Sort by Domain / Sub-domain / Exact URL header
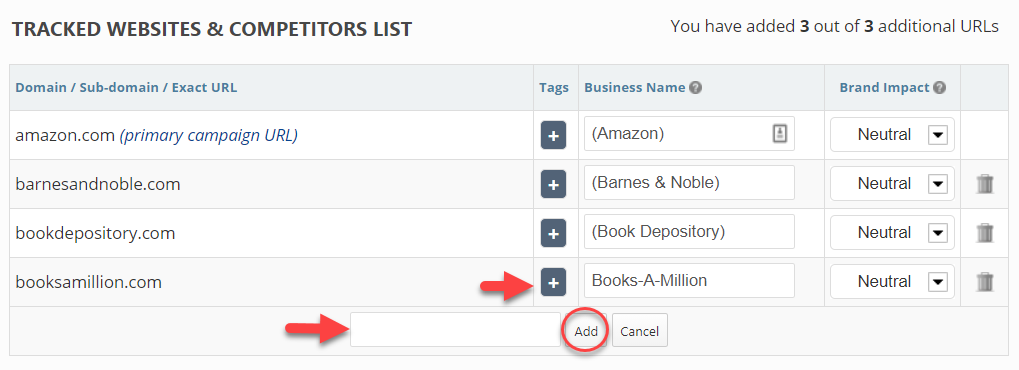The height and width of the screenshot is (370, 1019). [126, 88]
